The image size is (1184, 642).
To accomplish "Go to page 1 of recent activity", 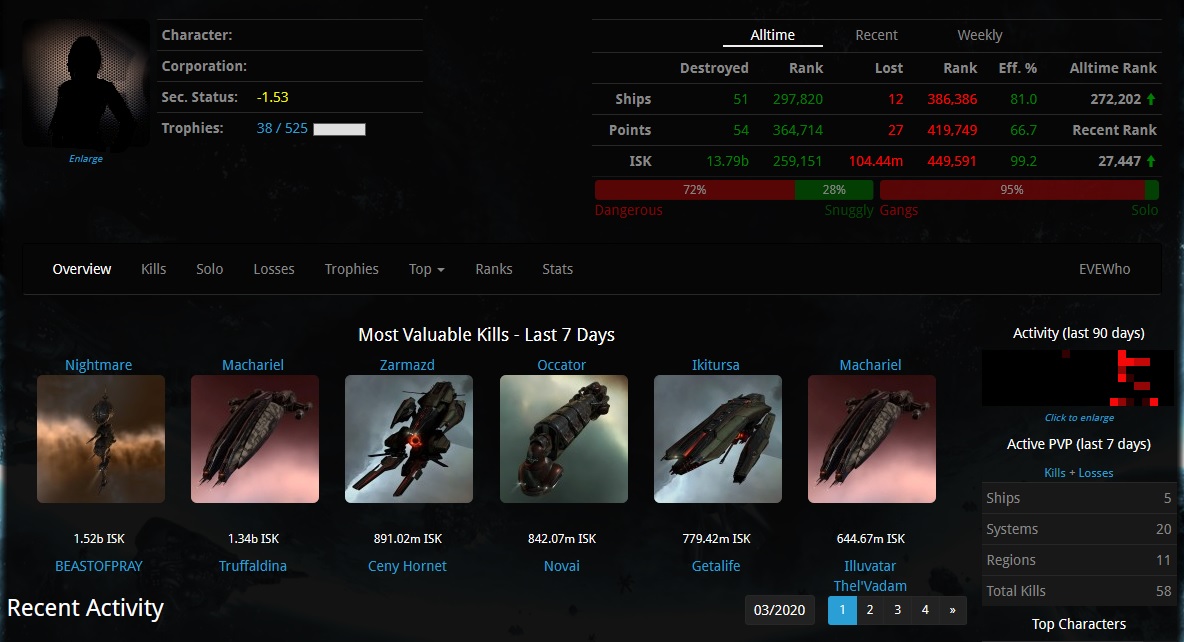I will pos(842,610).
